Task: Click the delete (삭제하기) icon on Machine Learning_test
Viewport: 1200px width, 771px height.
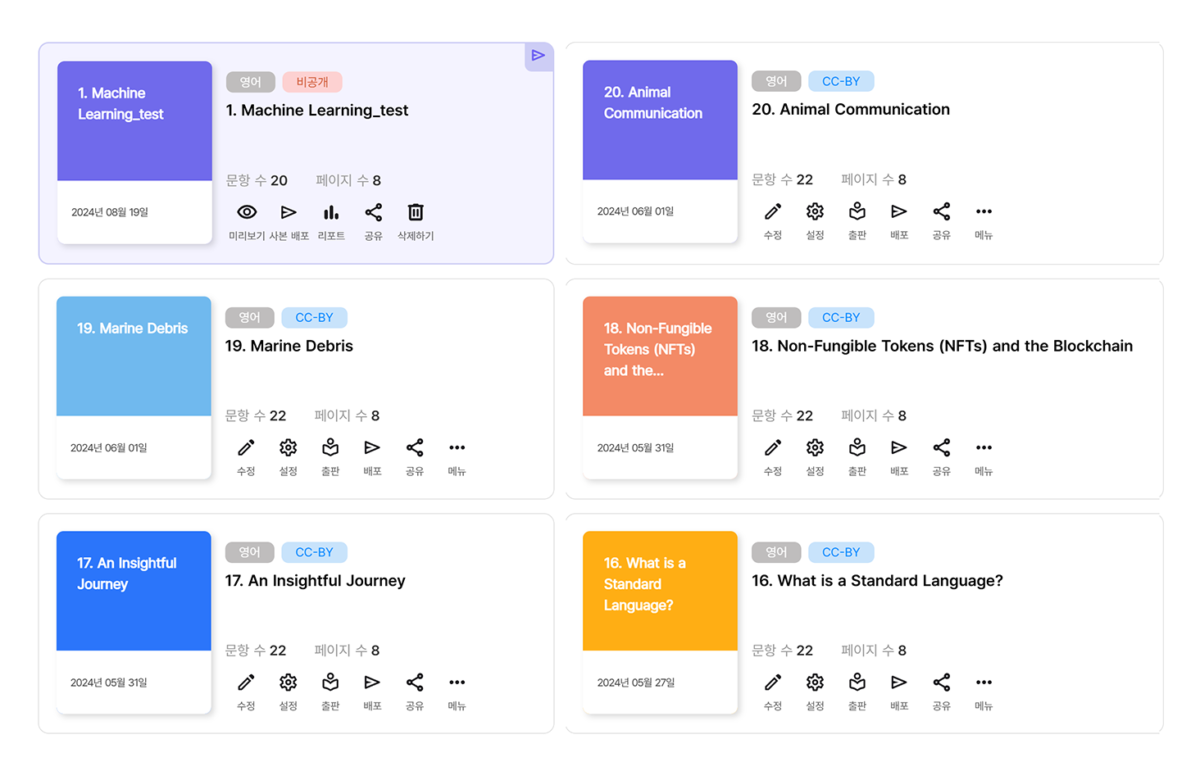Action: (x=415, y=211)
